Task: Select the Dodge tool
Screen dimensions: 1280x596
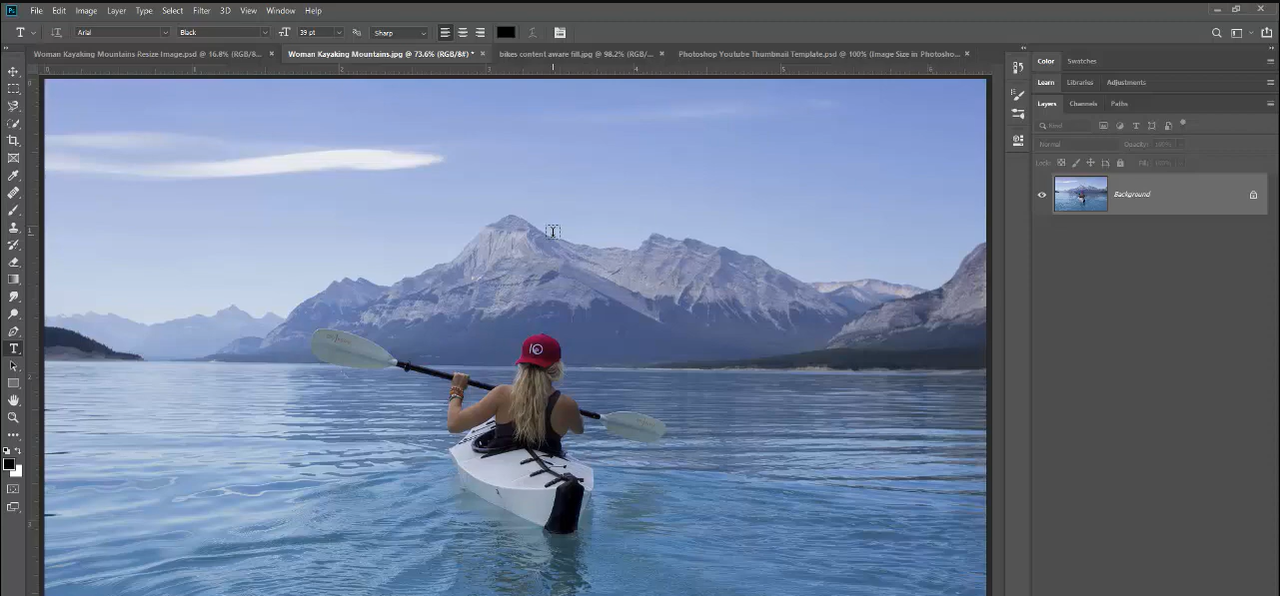Action: point(13,314)
